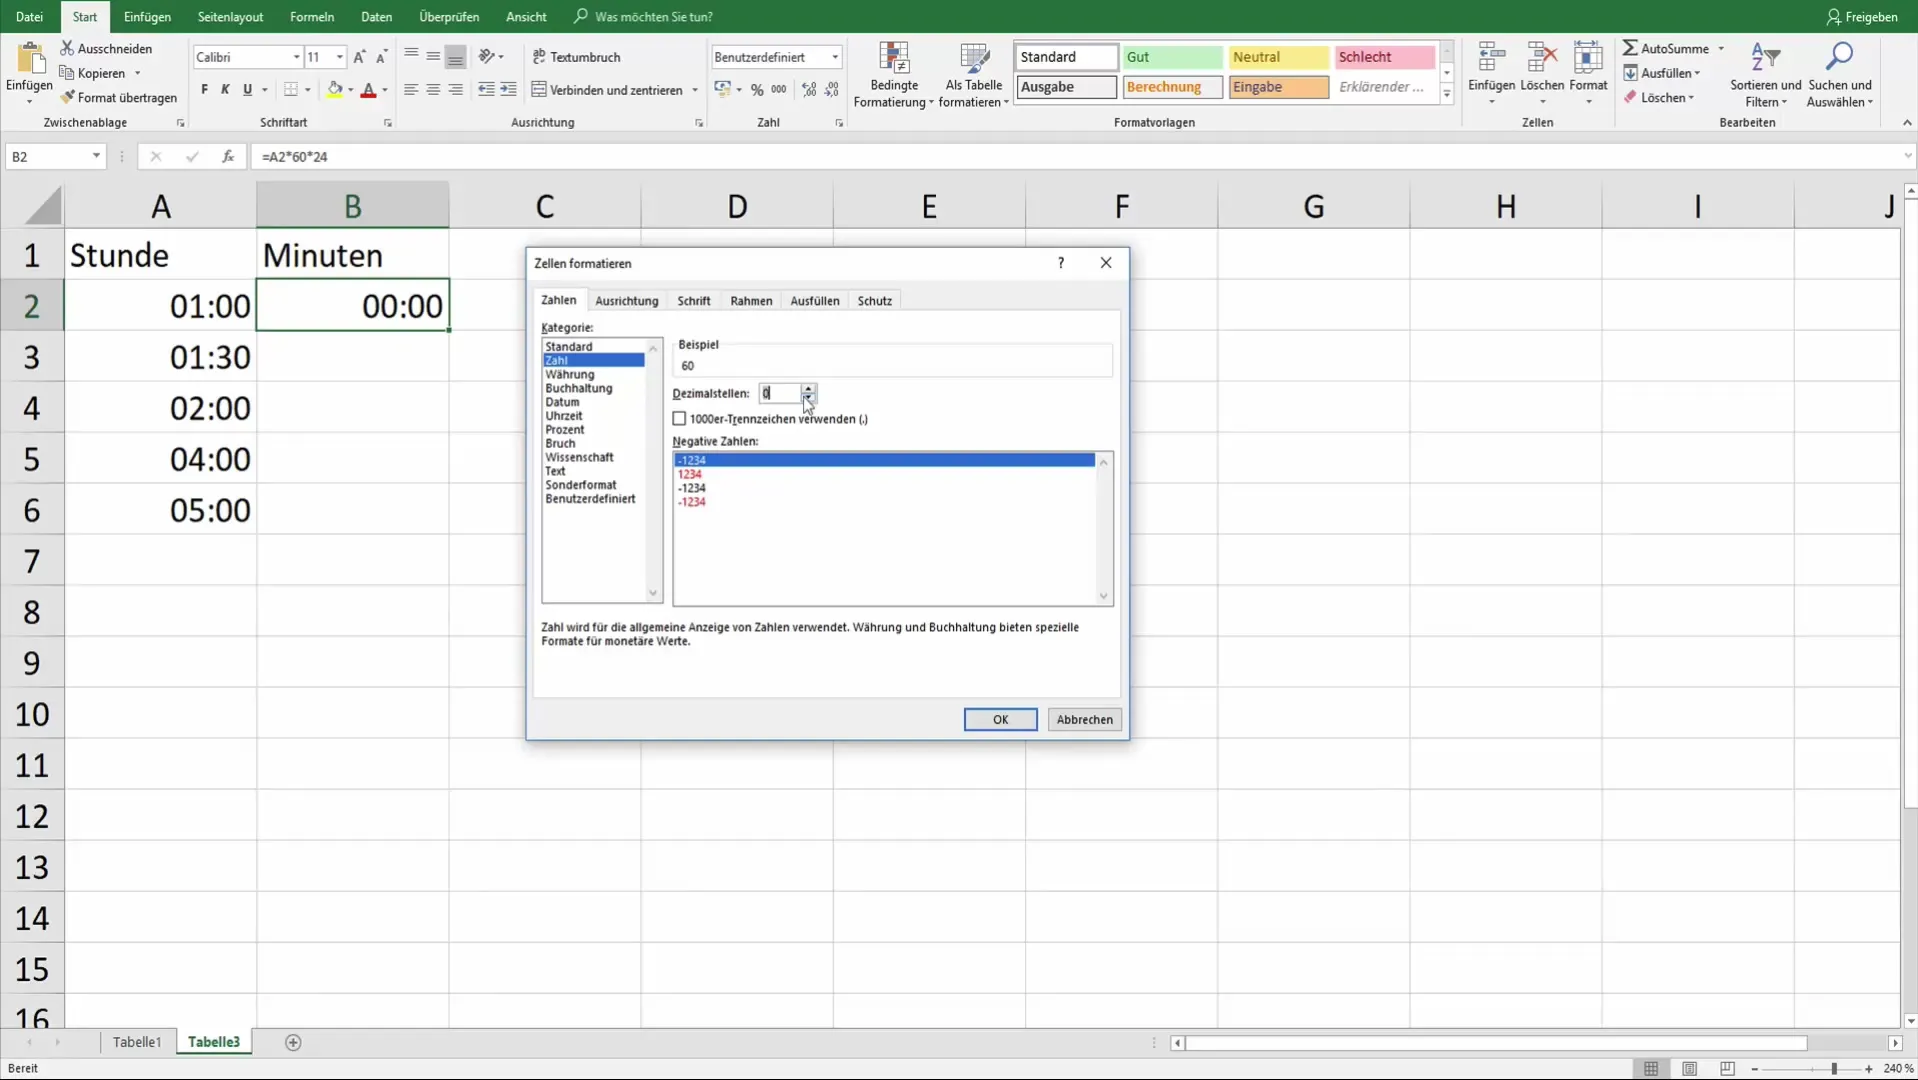This screenshot has height=1080, width=1918.
Task: Click the fill color bucket icon
Action: click(x=335, y=90)
